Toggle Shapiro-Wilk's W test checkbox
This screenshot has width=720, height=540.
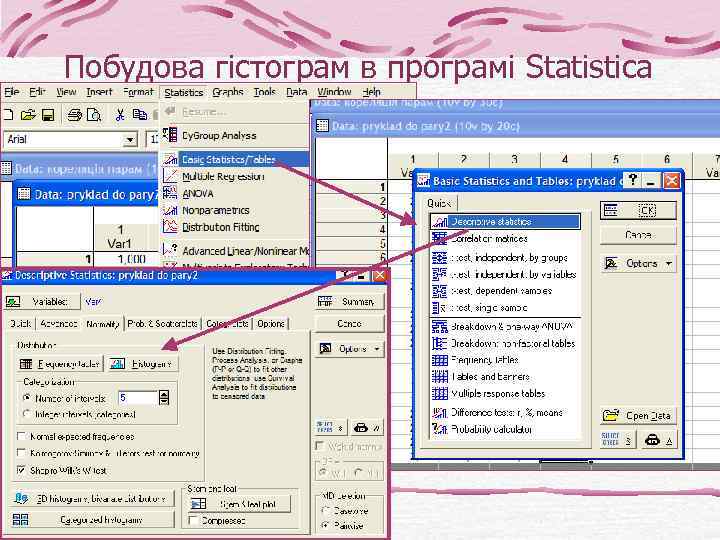tap(21, 470)
